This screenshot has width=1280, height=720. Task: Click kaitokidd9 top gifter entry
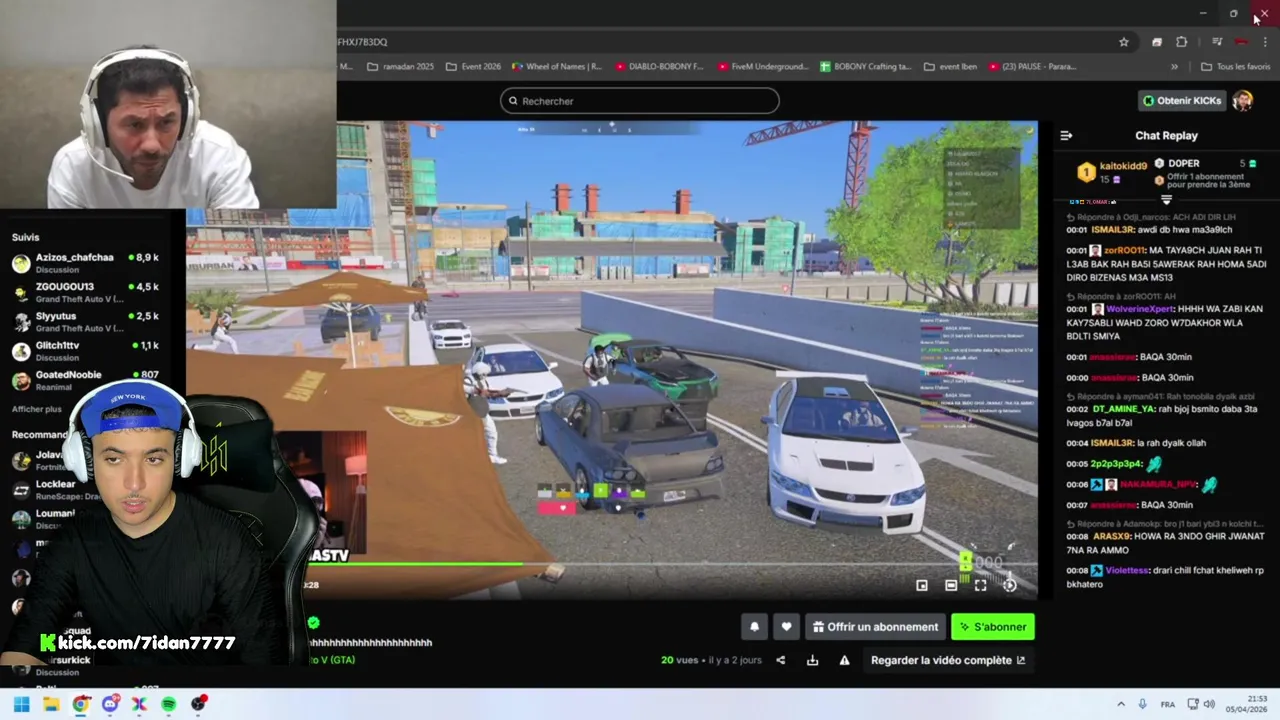(1111, 172)
